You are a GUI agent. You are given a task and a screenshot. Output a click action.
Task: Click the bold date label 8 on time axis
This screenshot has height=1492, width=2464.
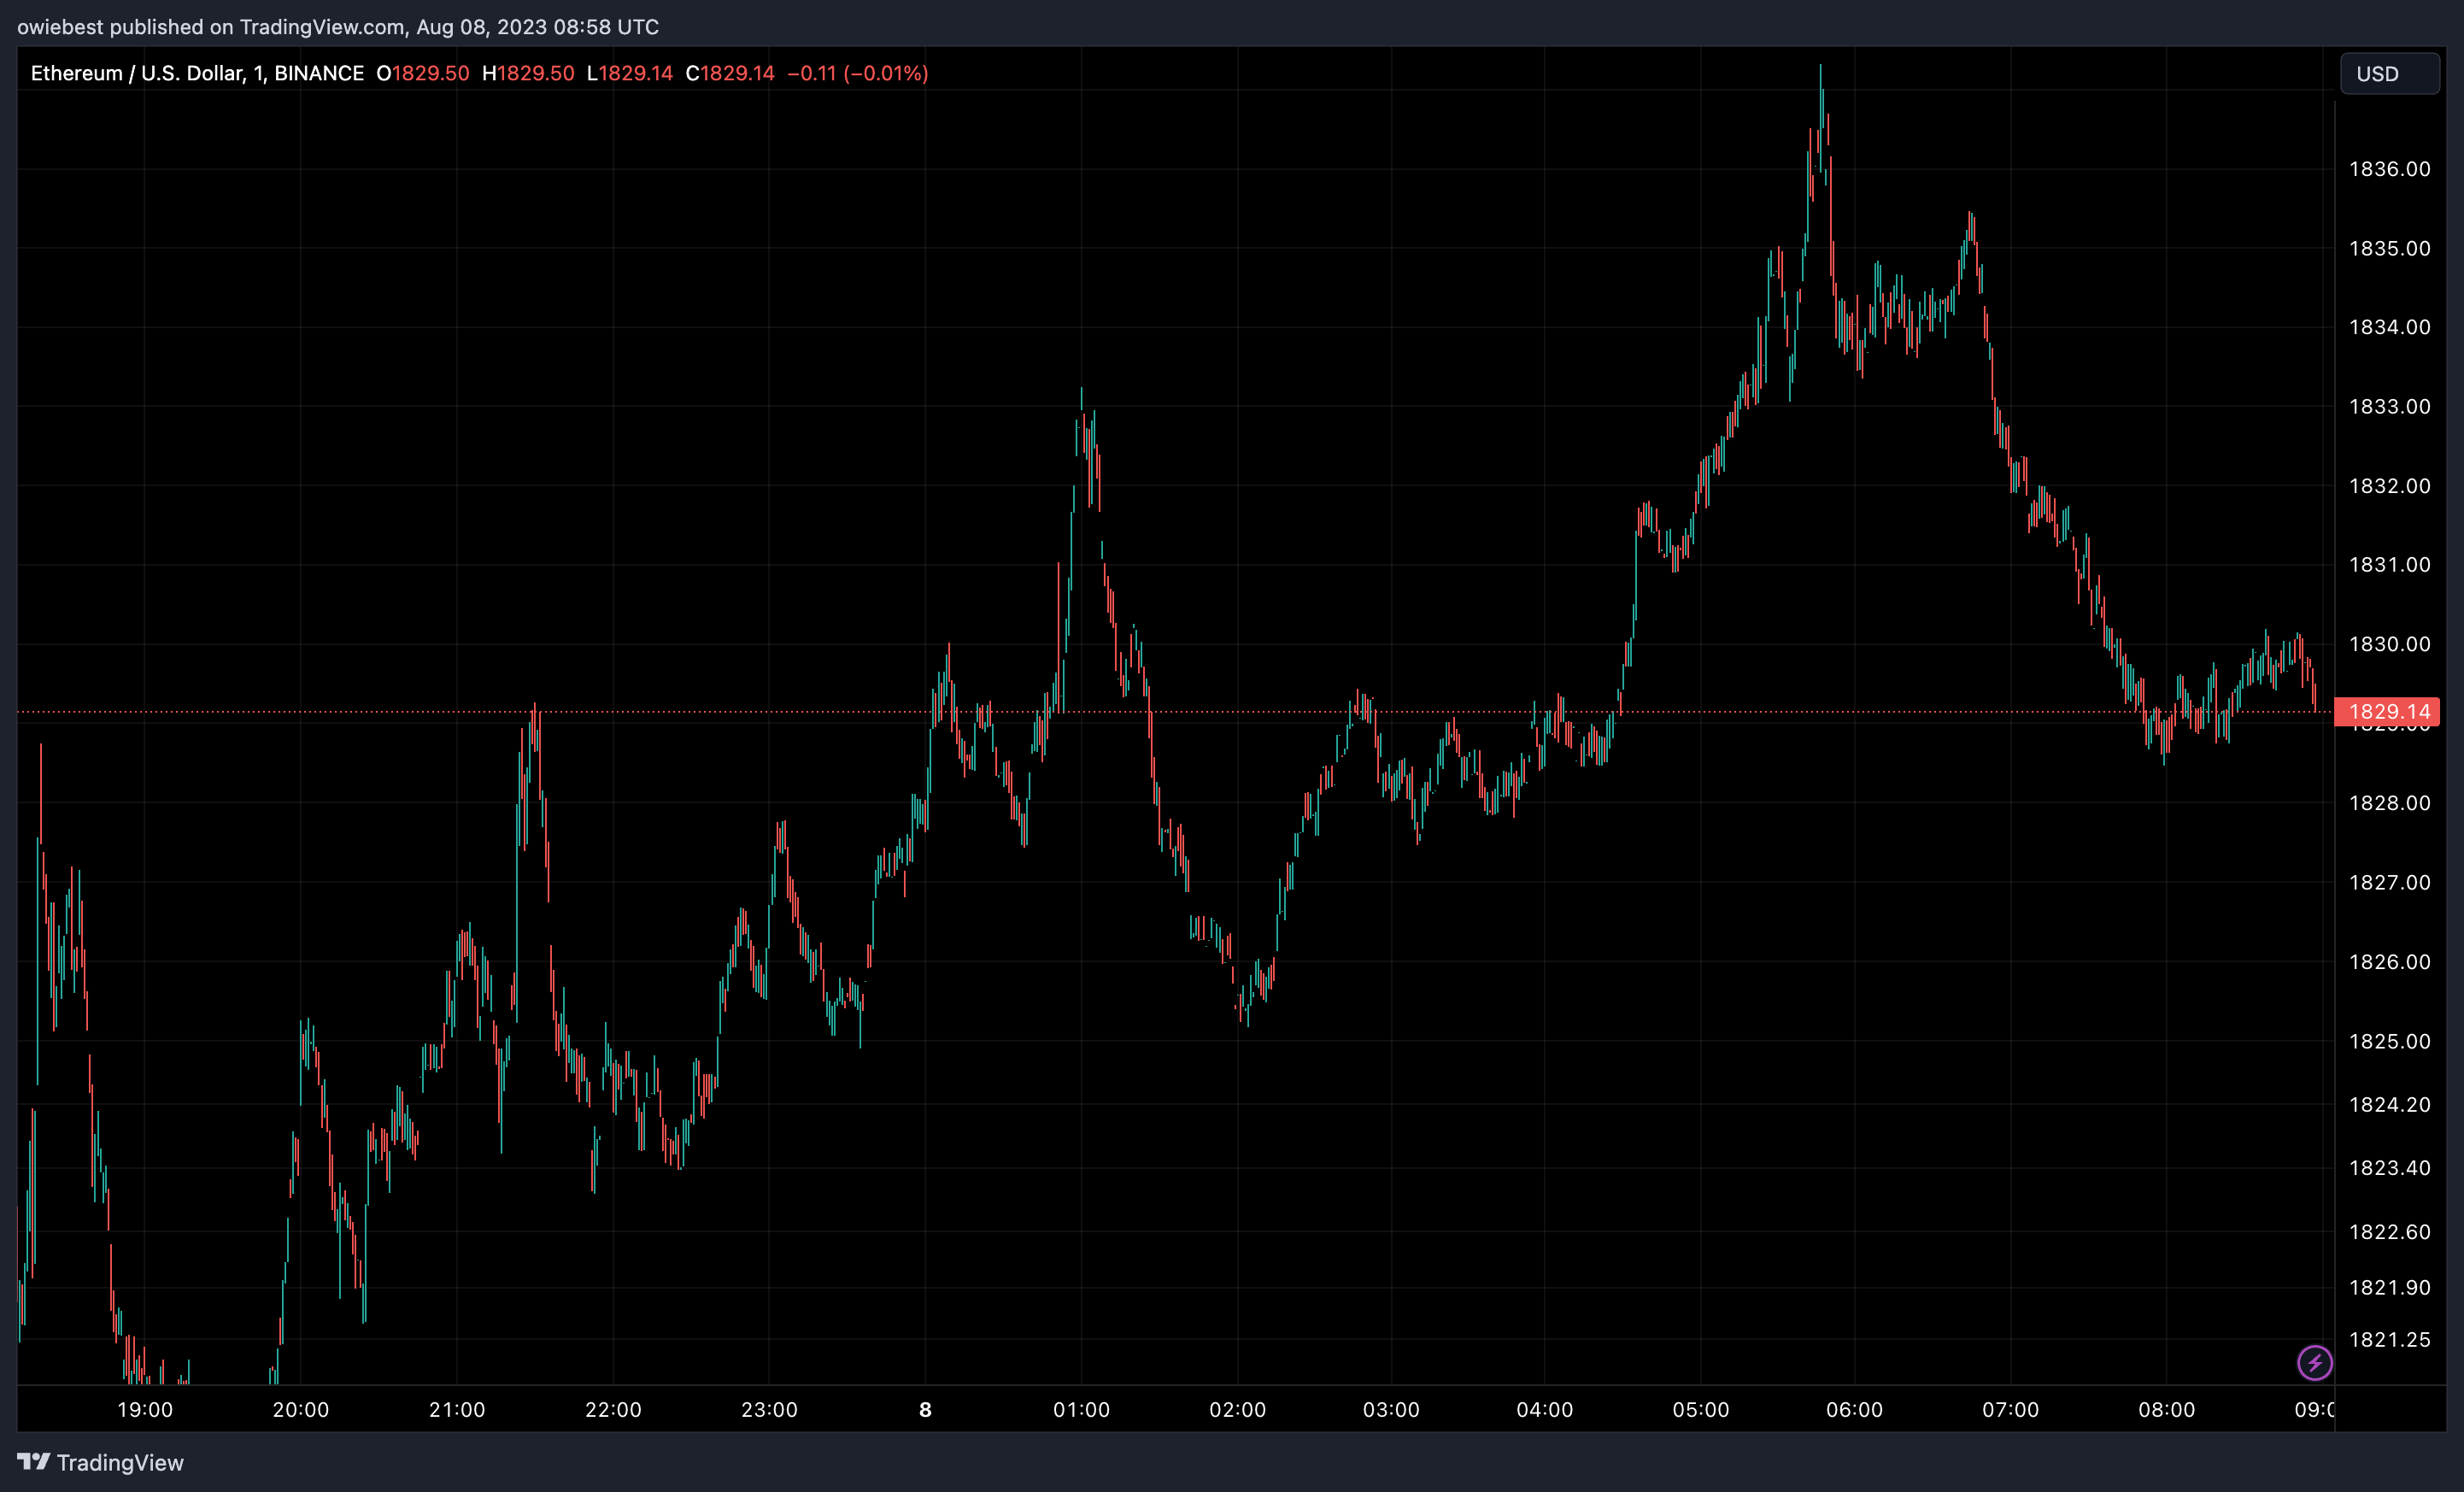[925, 1409]
